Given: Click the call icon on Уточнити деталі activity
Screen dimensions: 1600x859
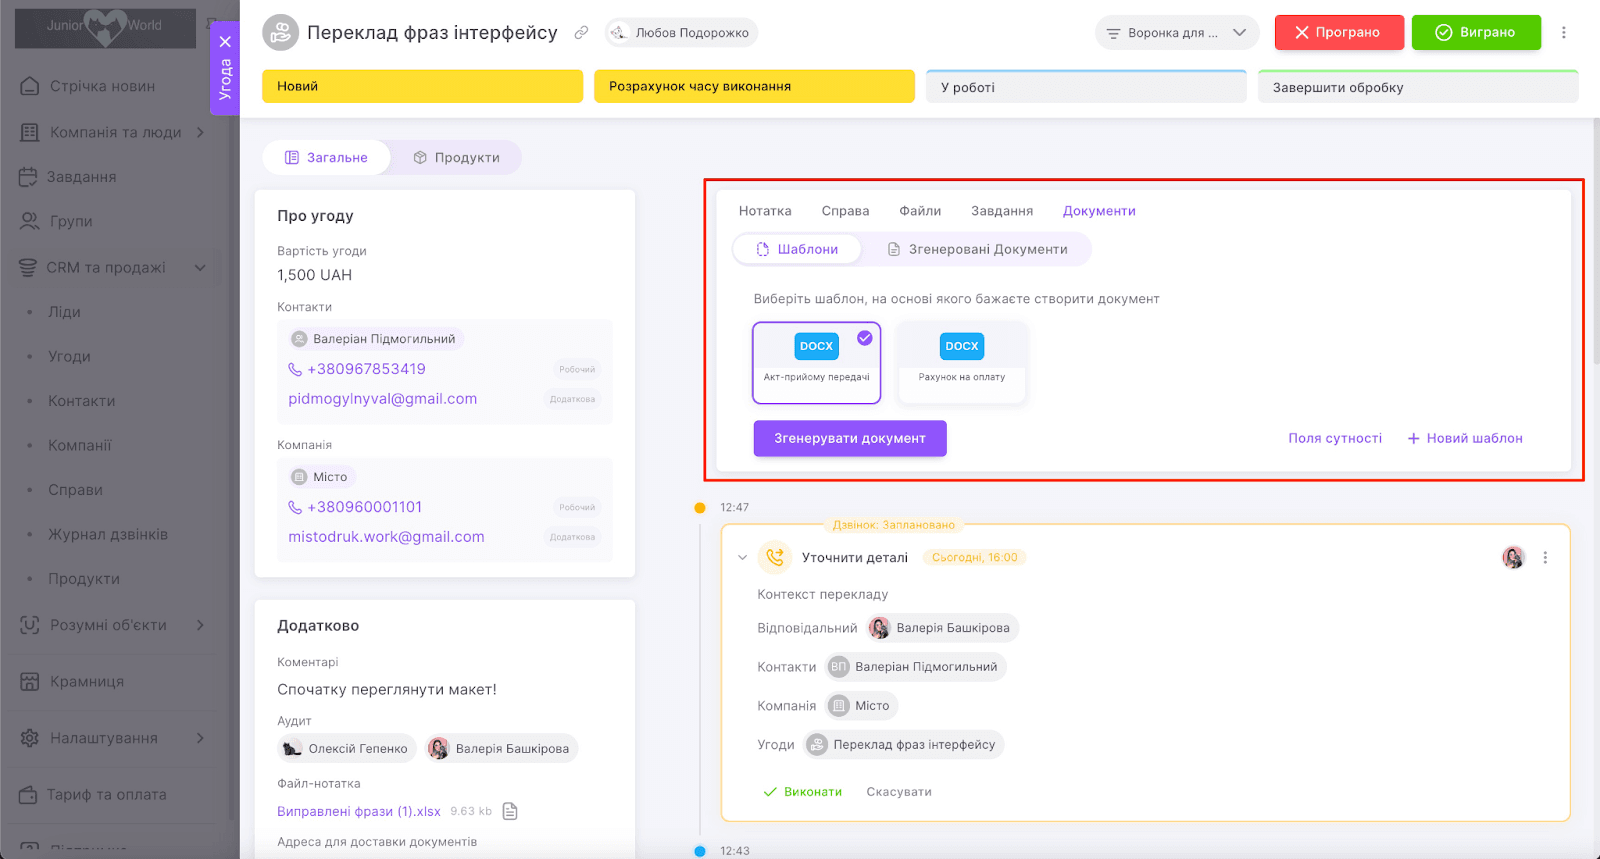Looking at the screenshot, I should tap(774, 557).
